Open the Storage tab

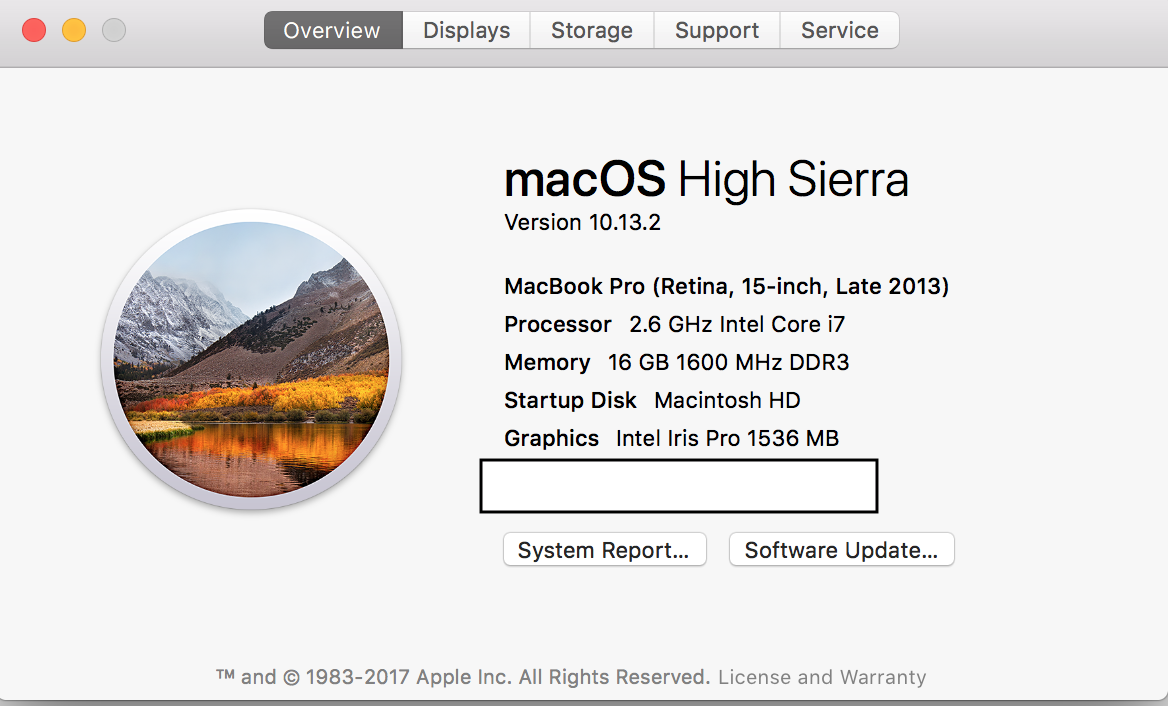(592, 30)
